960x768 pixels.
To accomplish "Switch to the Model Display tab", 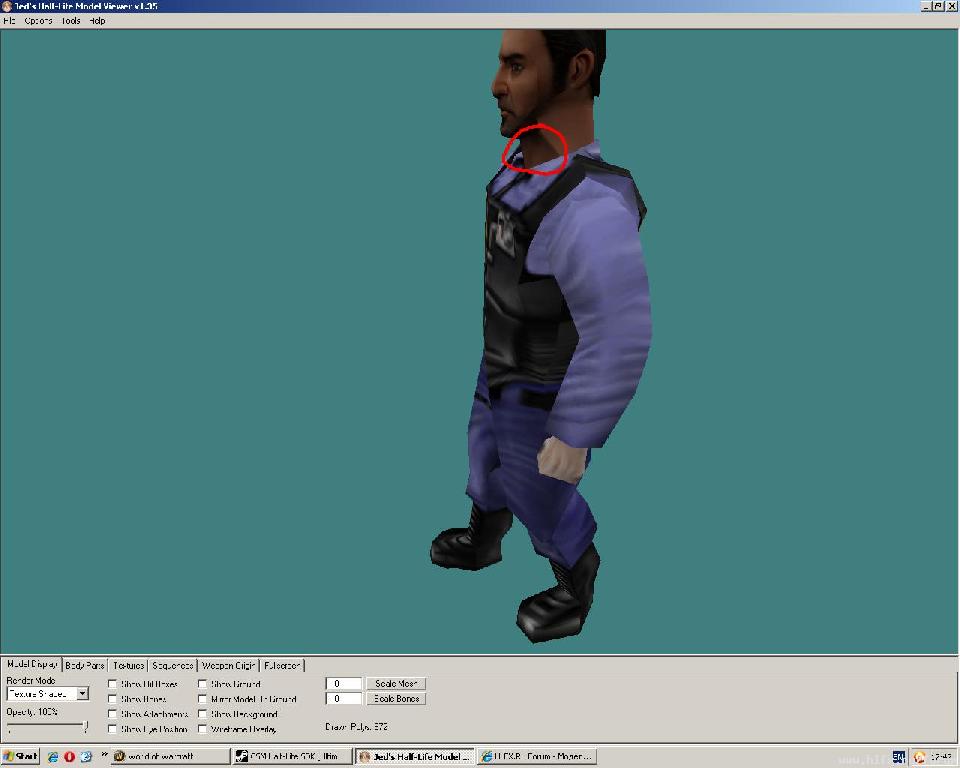I will (x=32, y=664).
